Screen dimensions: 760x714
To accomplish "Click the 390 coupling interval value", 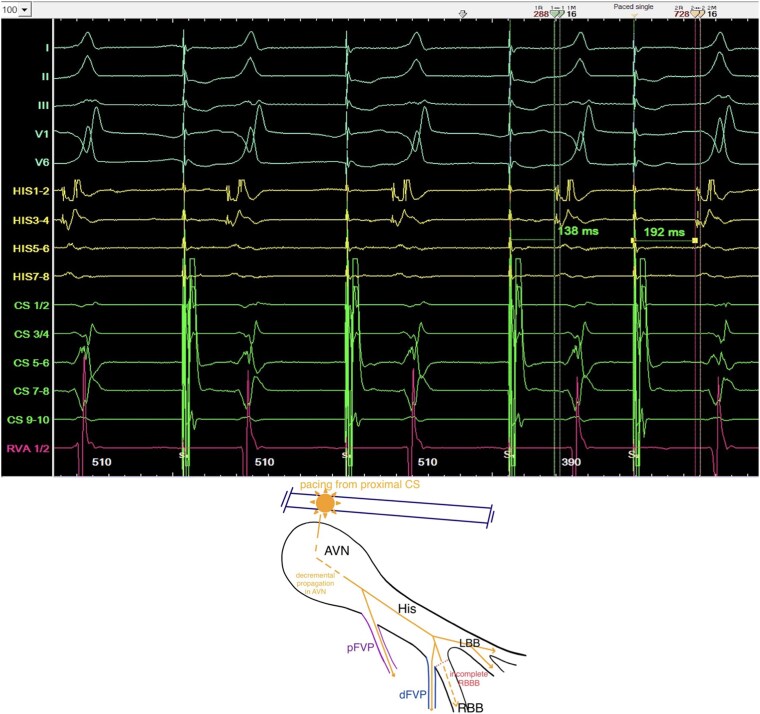I will [571, 462].
